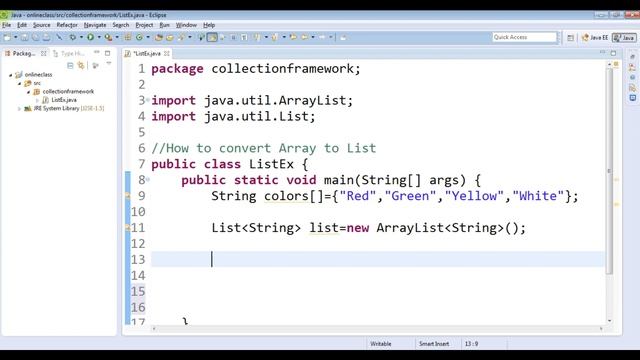Click the Last Edit Location icon
This screenshot has width=640, height=360.
point(293,37)
